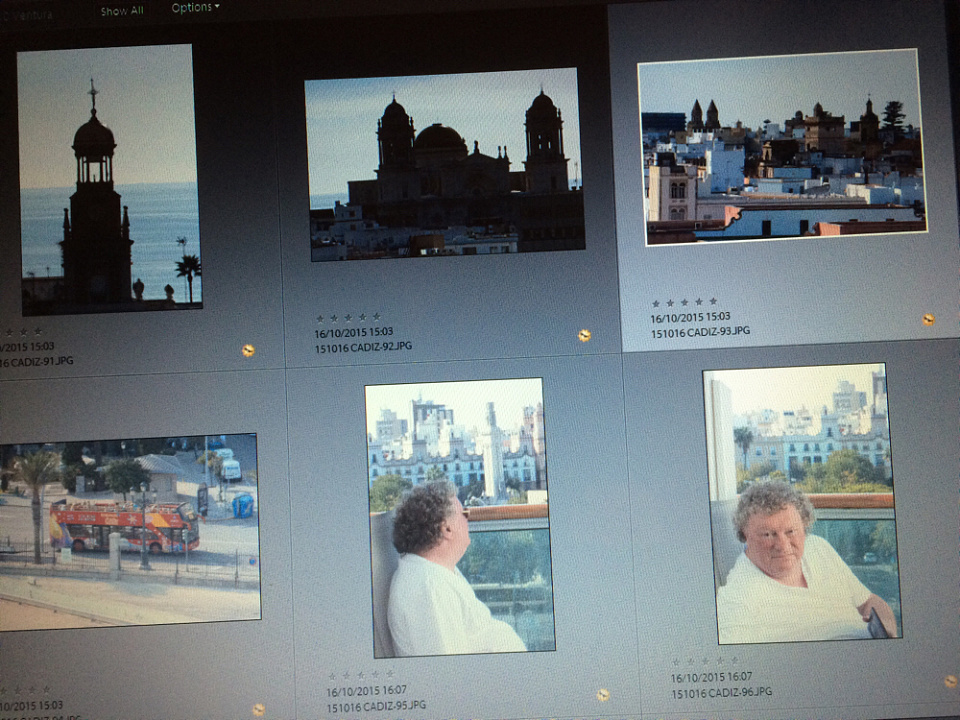Click the filename 151016 CADIZ-96.JPG
960x720 pixels.
(722, 692)
